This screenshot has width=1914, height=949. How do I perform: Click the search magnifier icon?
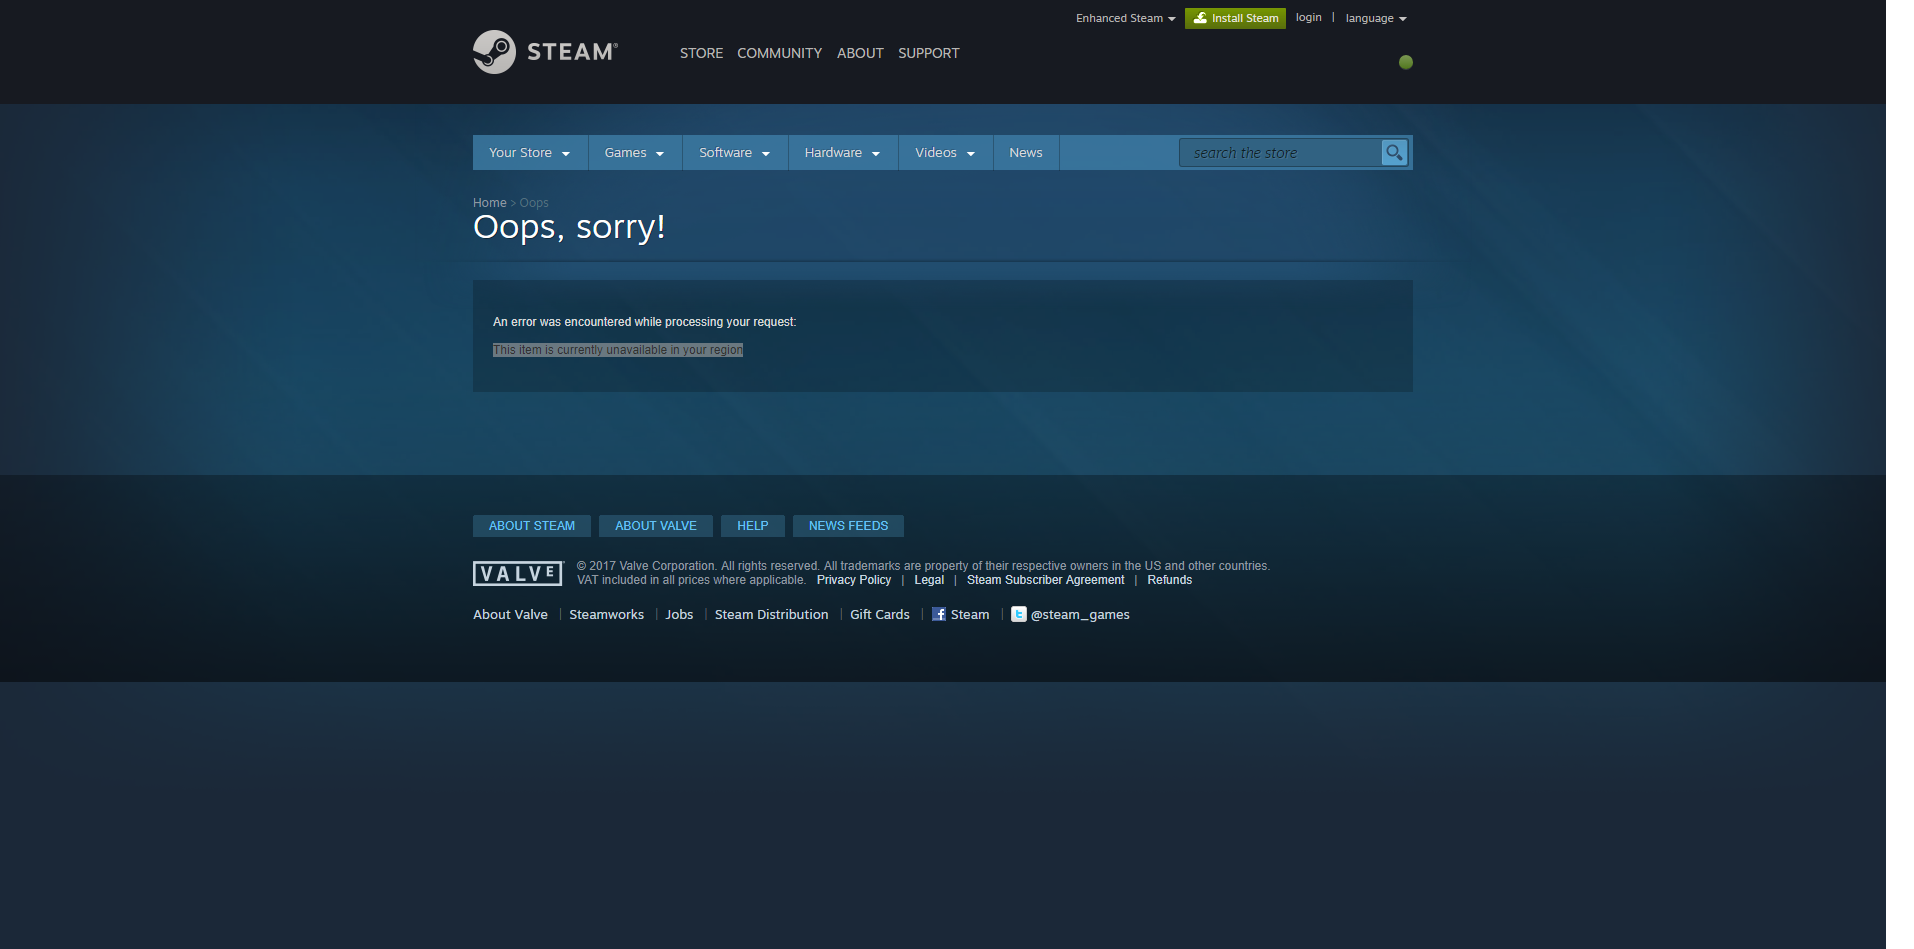tap(1394, 152)
